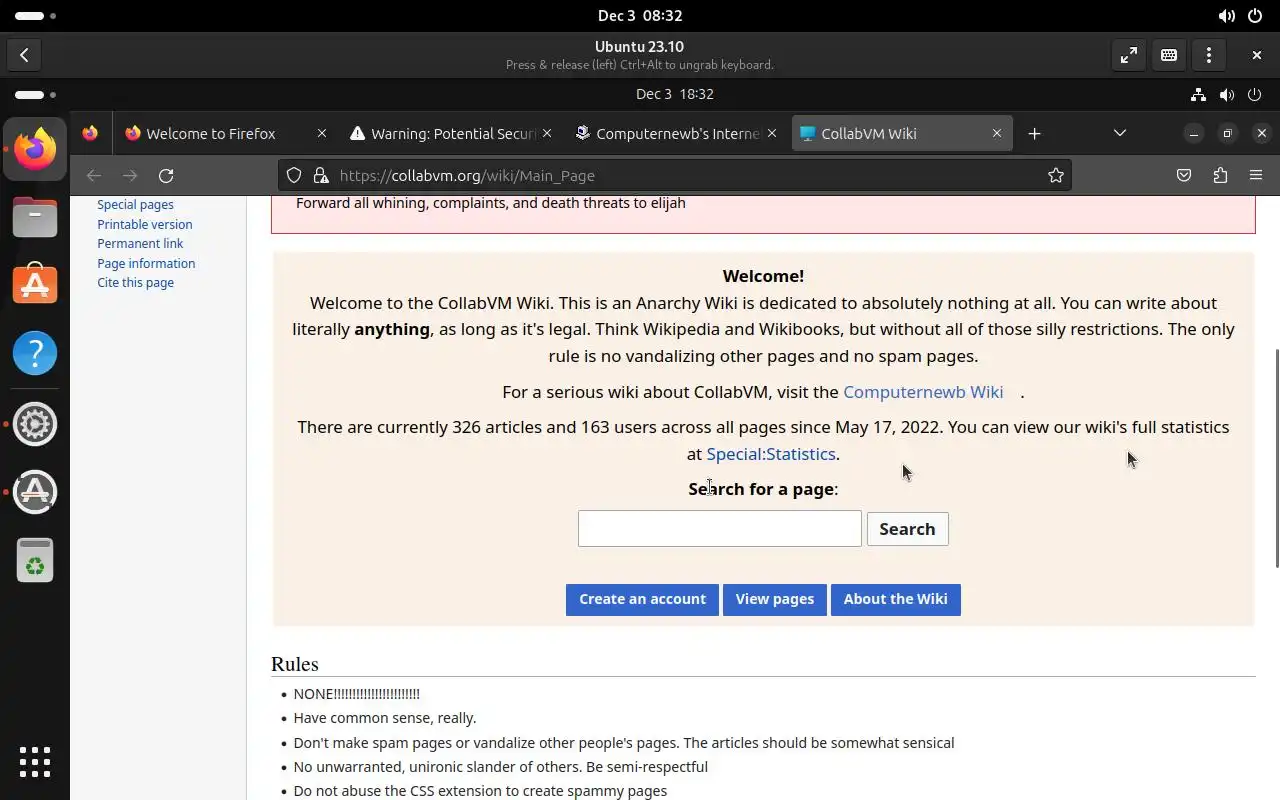Click the tracking protection shield icon
The width and height of the screenshot is (1280, 800).
click(x=294, y=175)
